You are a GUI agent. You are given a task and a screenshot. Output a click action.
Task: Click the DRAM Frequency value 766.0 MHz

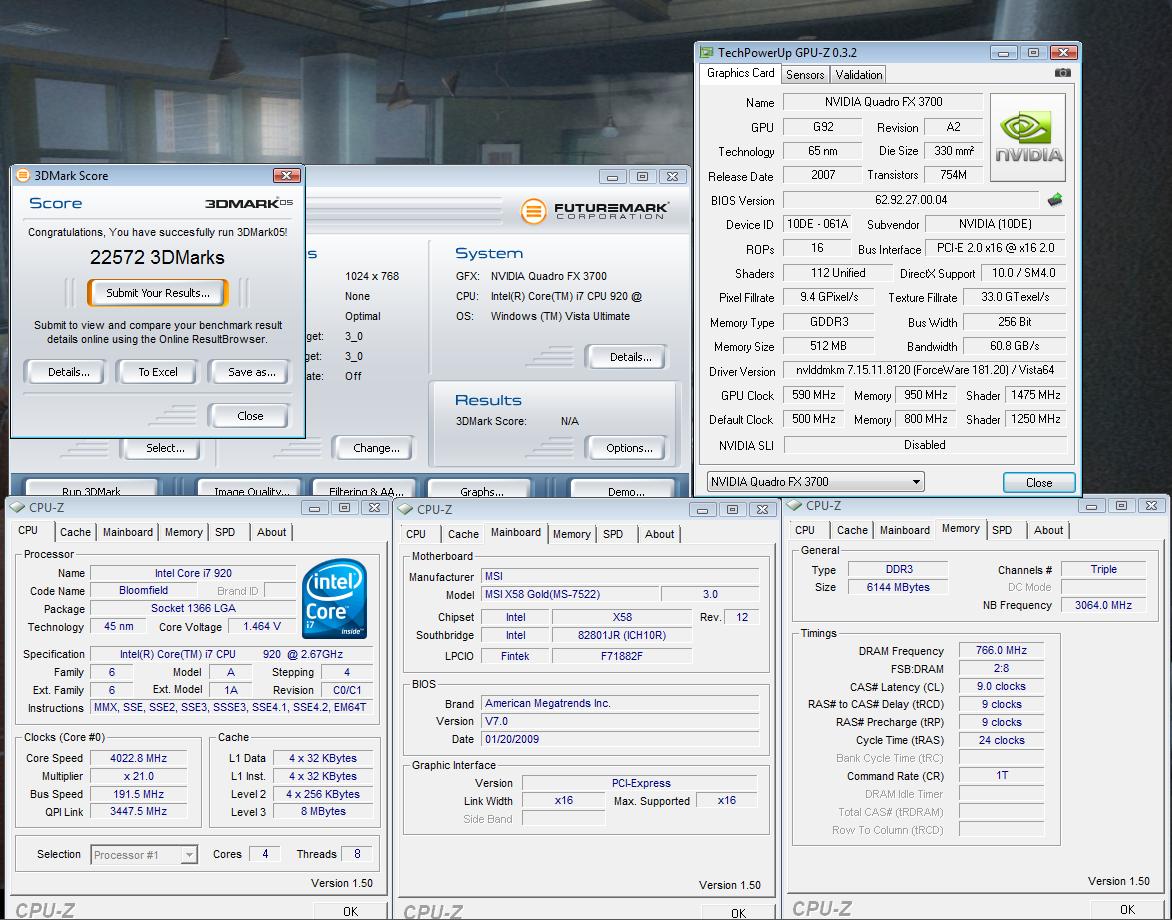[1001, 651]
